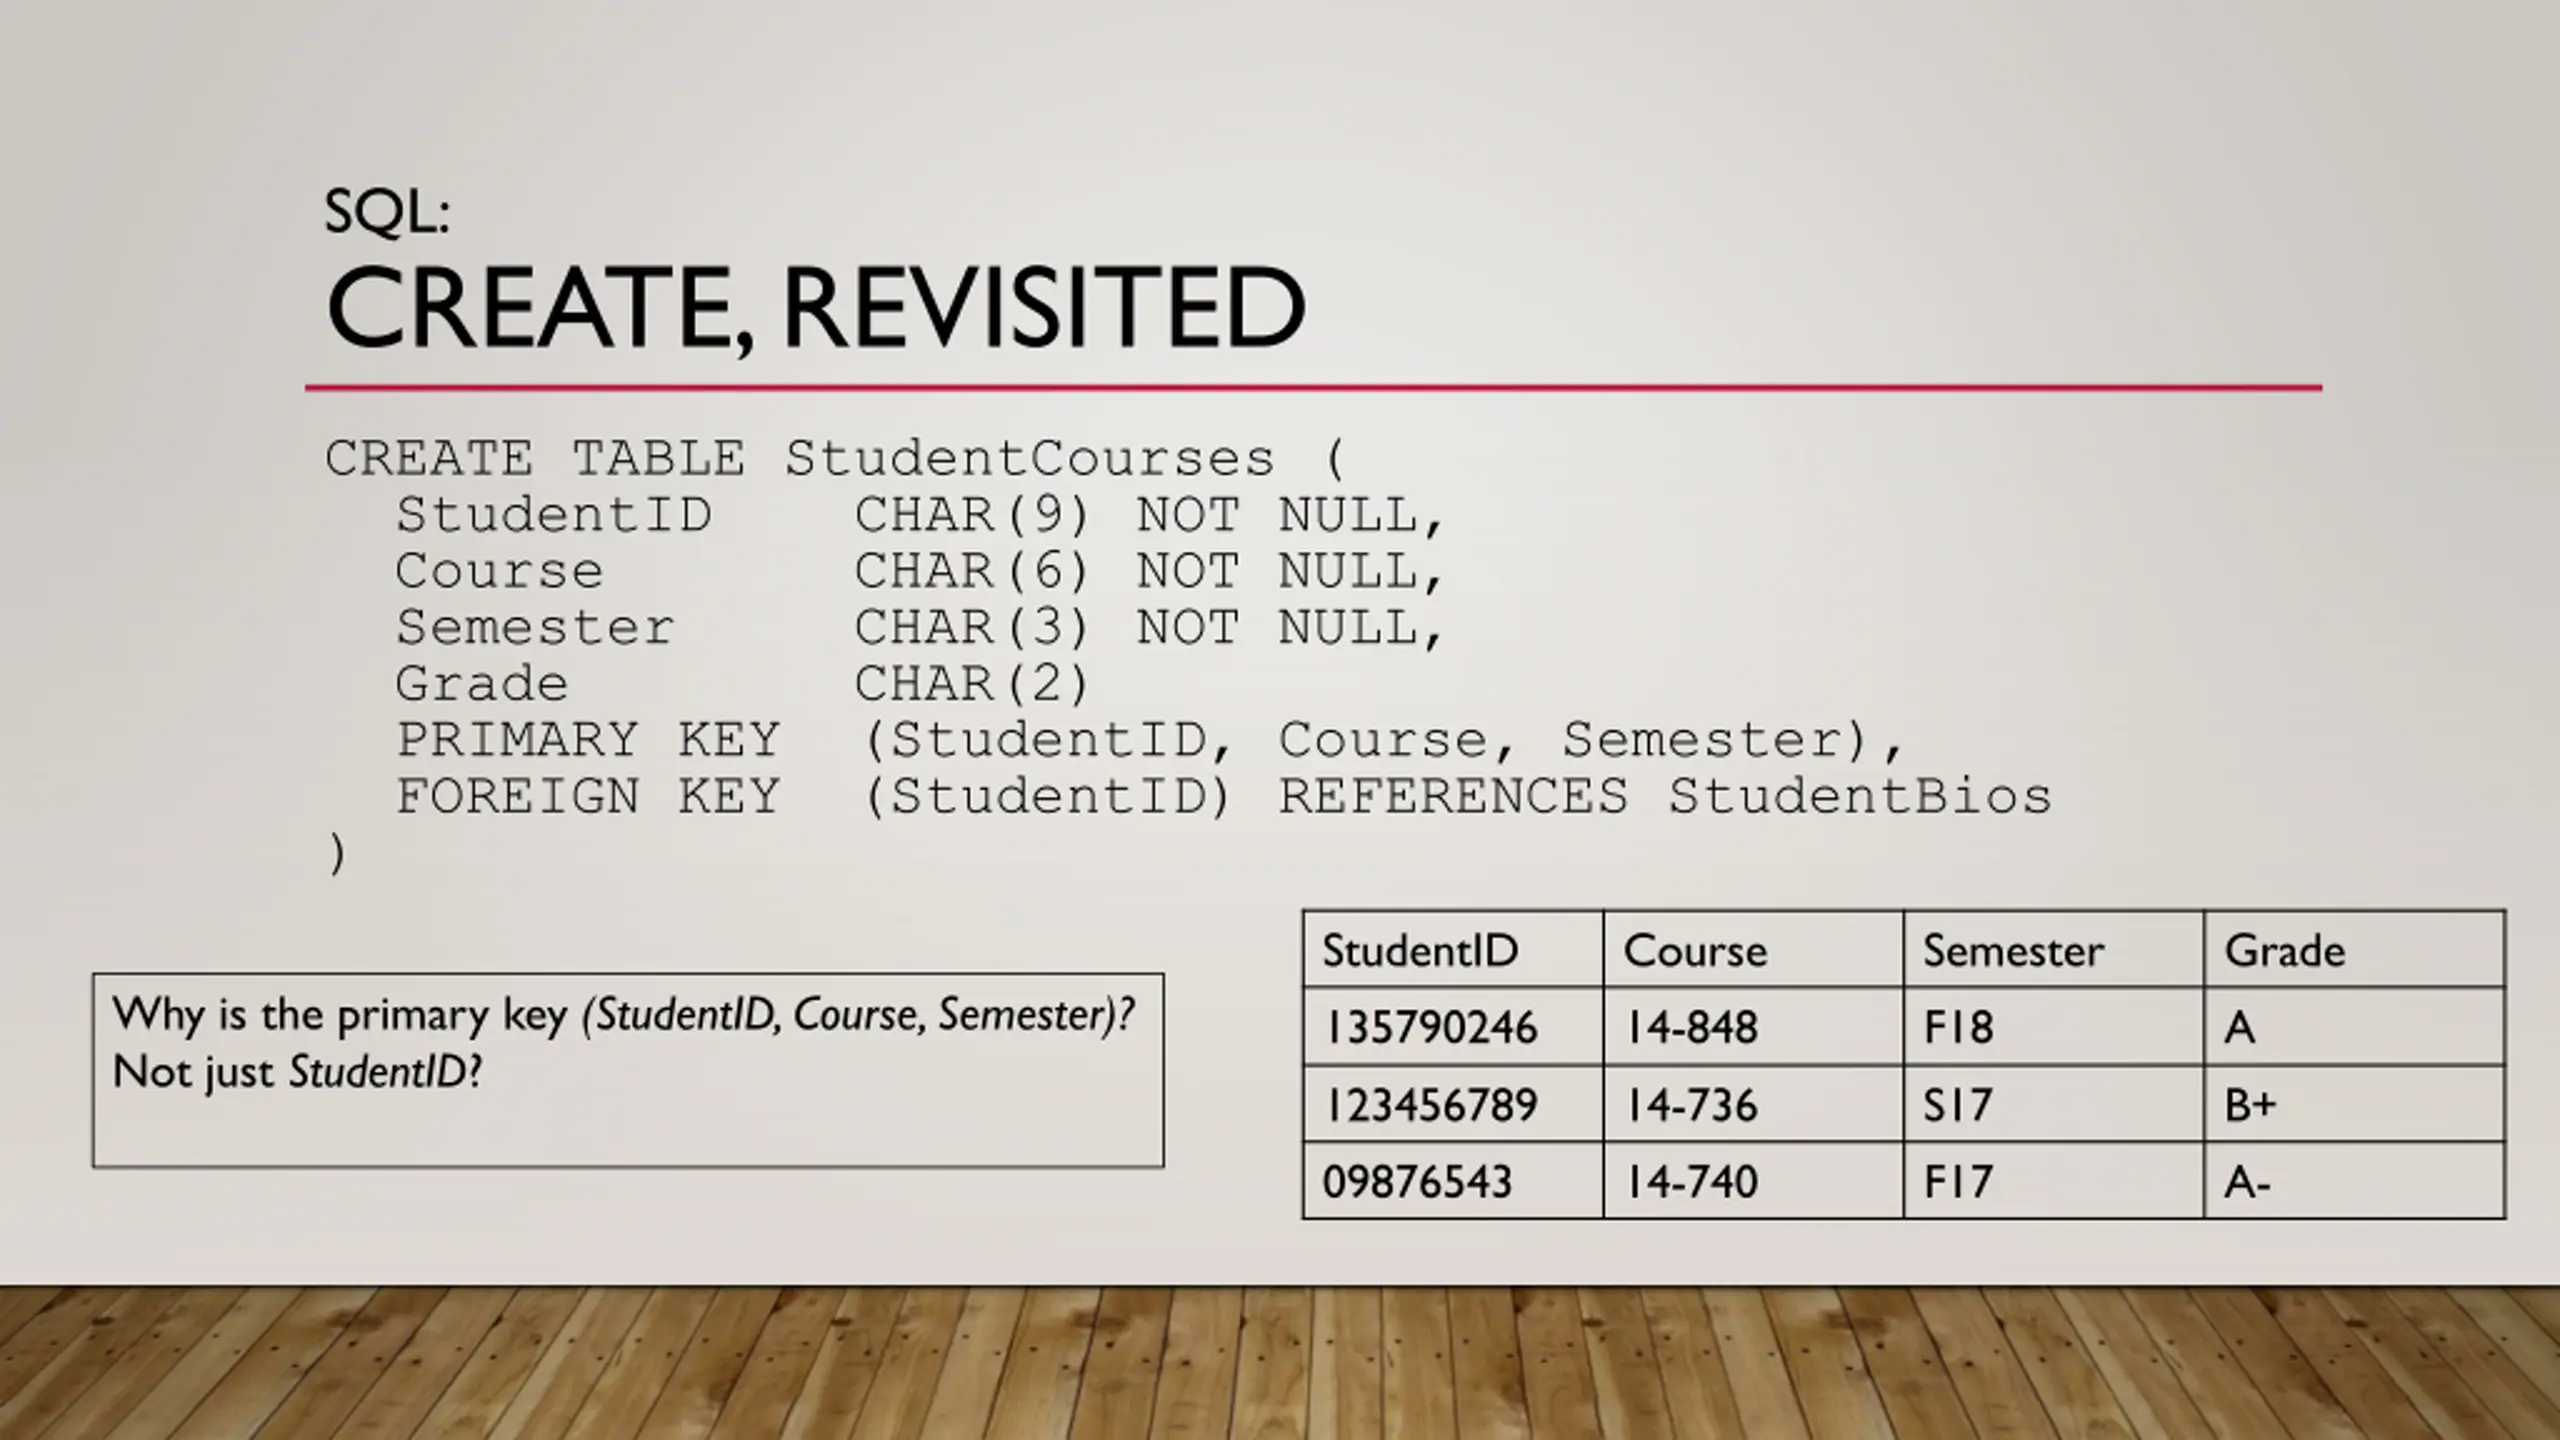
Task: Click the CREATE TABLE StudentCourses line
Action: coord(836,459)
